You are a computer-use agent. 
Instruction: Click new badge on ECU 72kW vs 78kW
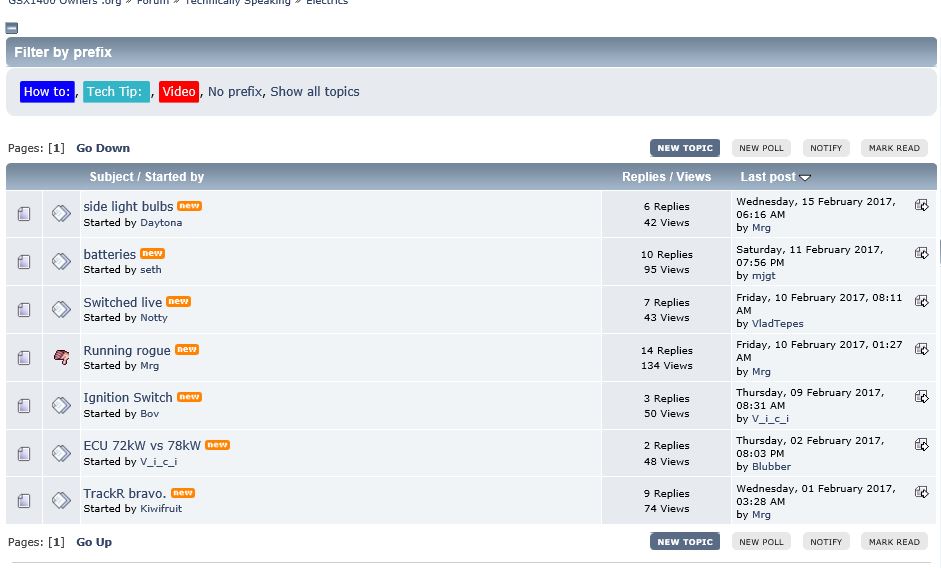[217, 445]
